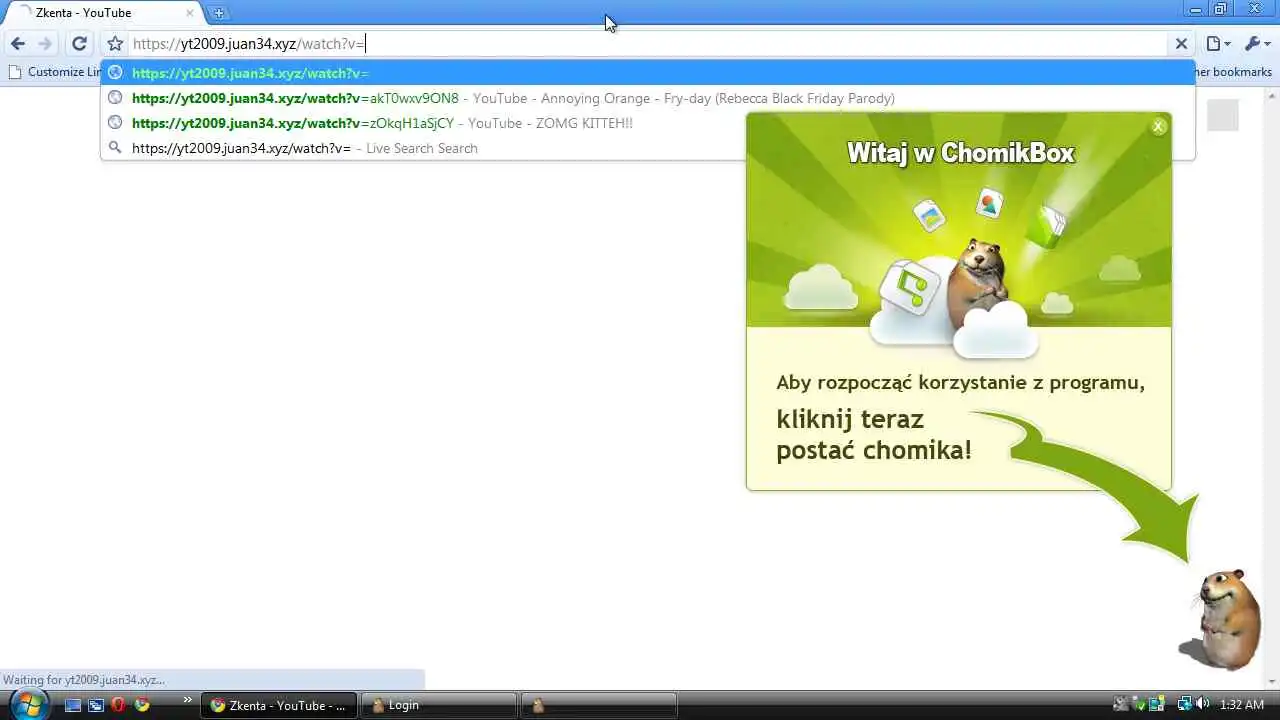
Task: Select the Live Search Search suggestion
Action: [x=648, y=148]
